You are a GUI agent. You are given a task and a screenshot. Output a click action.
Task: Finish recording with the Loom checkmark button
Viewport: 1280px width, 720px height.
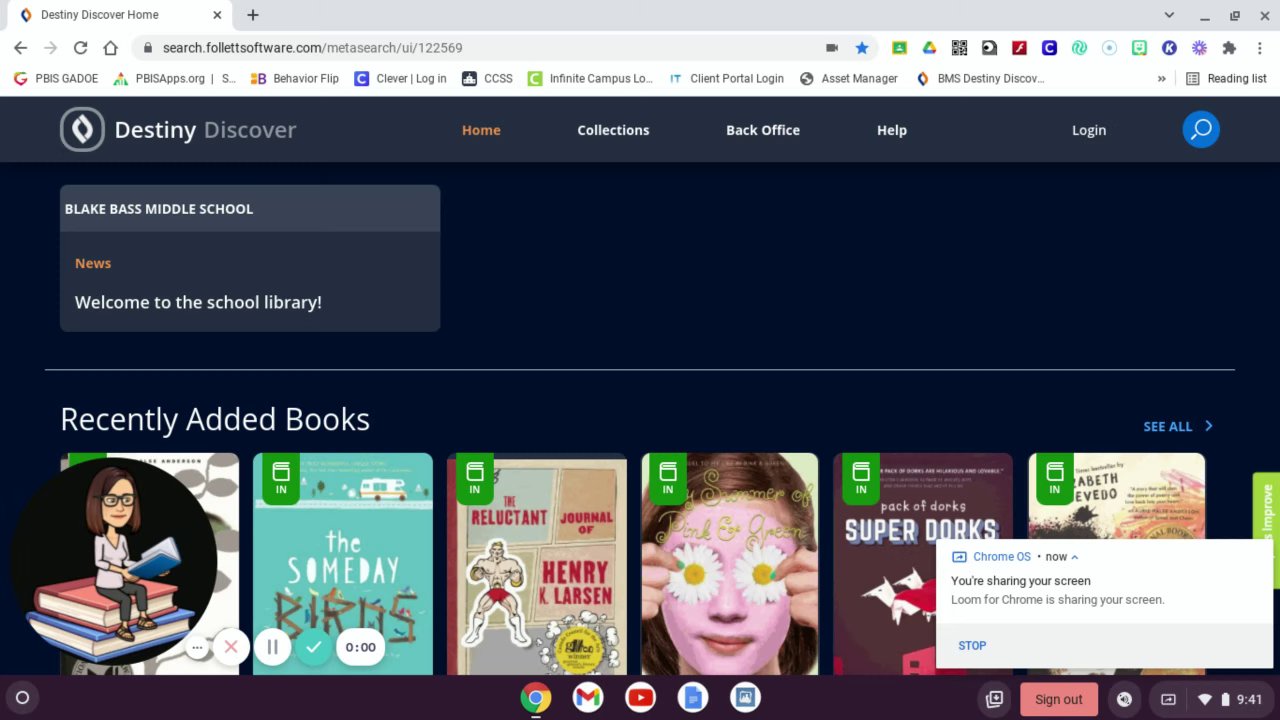(x=314, y=647)
